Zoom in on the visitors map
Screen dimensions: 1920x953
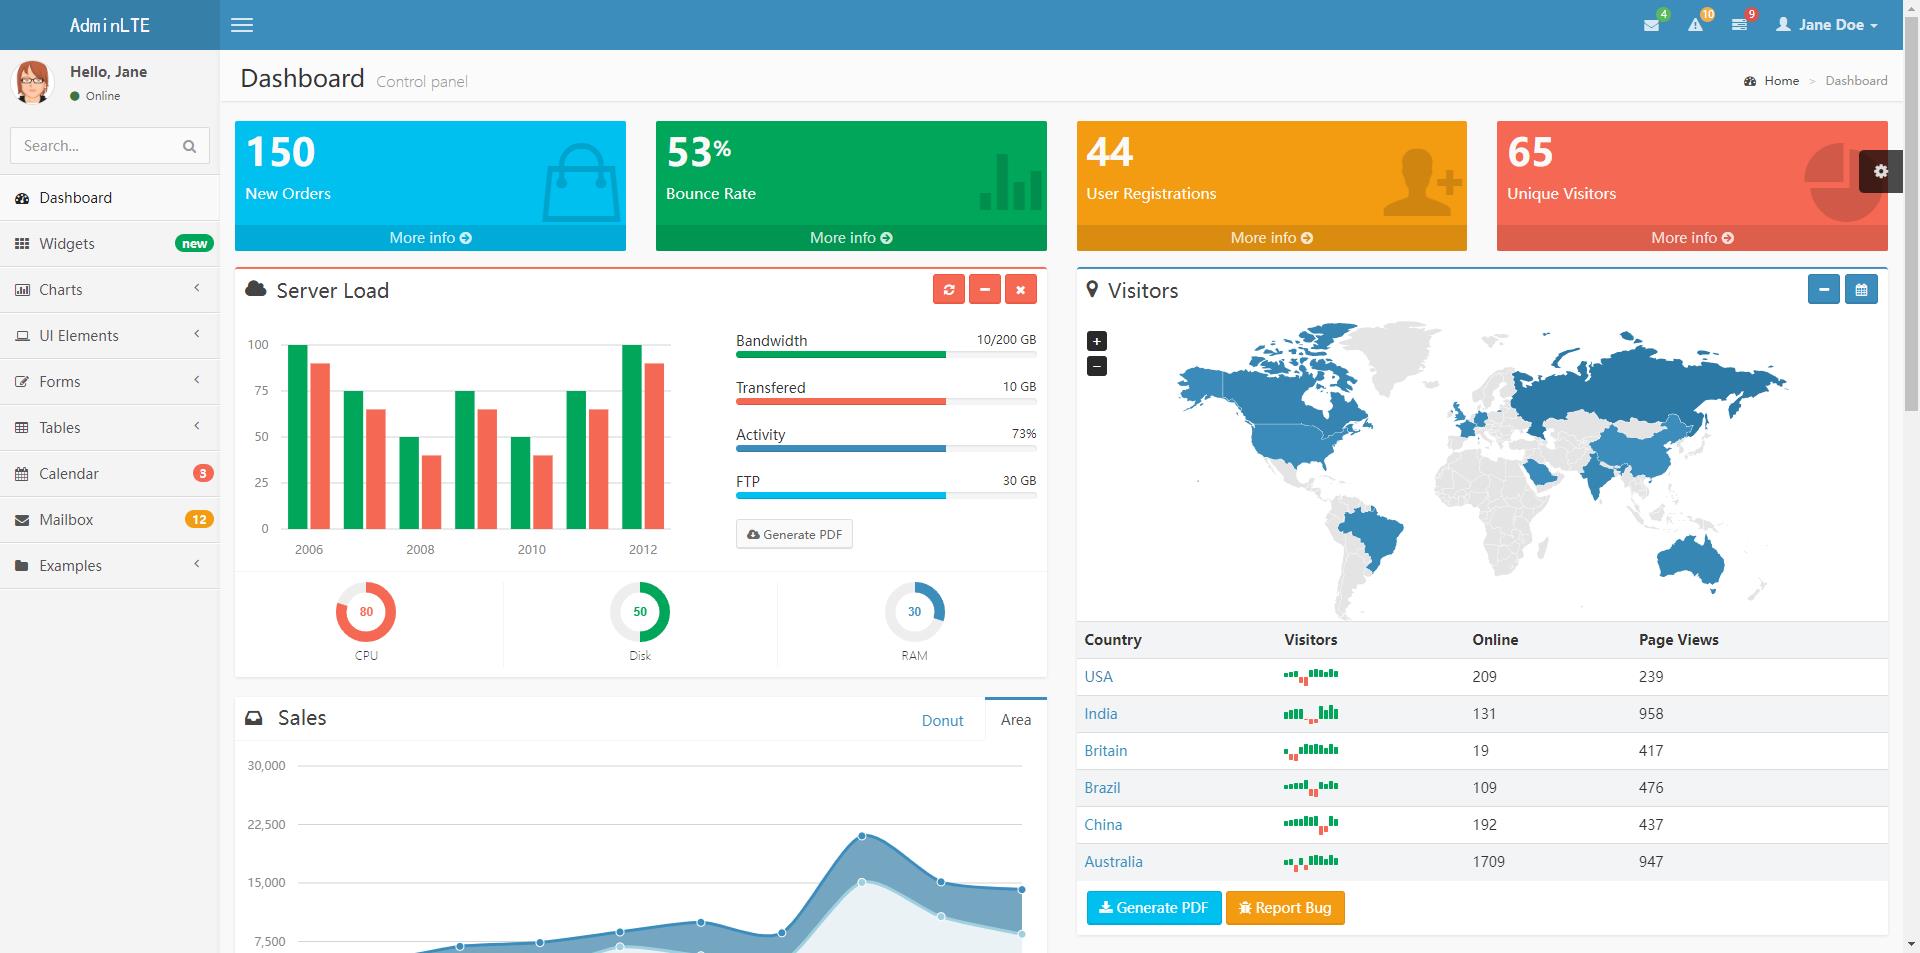point(1097,341)
